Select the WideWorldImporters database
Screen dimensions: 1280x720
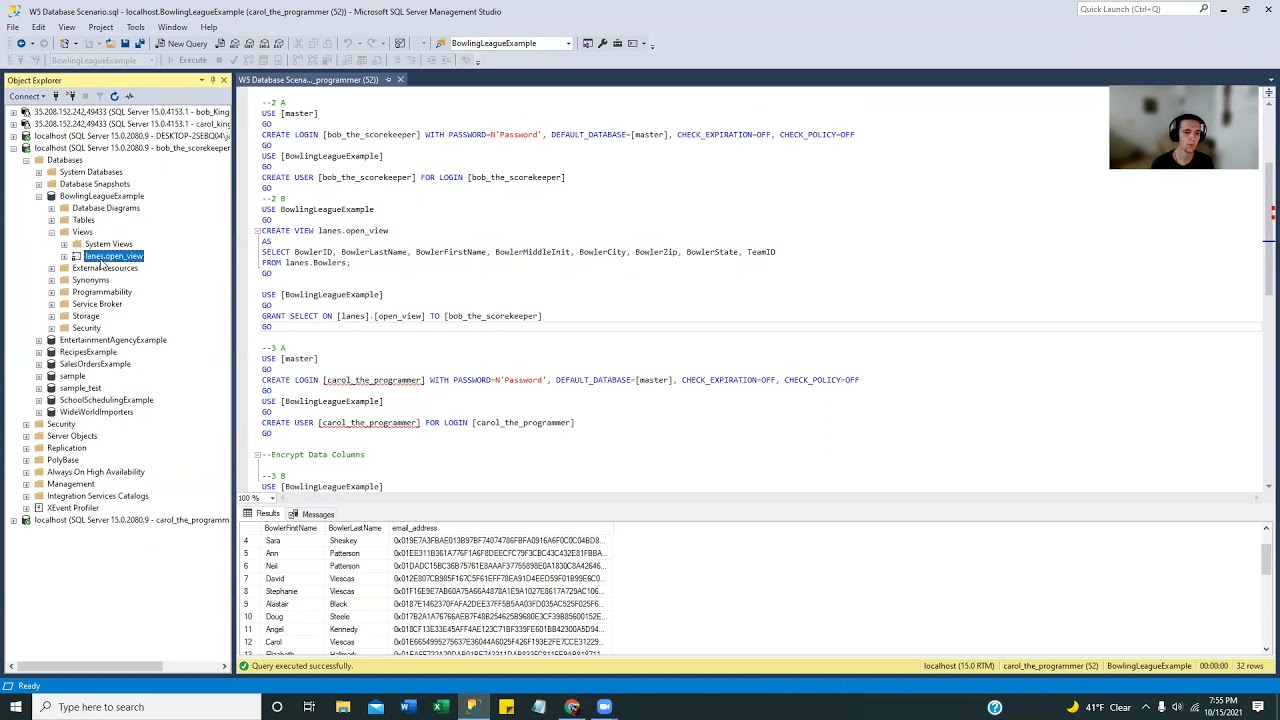point(96,412)
